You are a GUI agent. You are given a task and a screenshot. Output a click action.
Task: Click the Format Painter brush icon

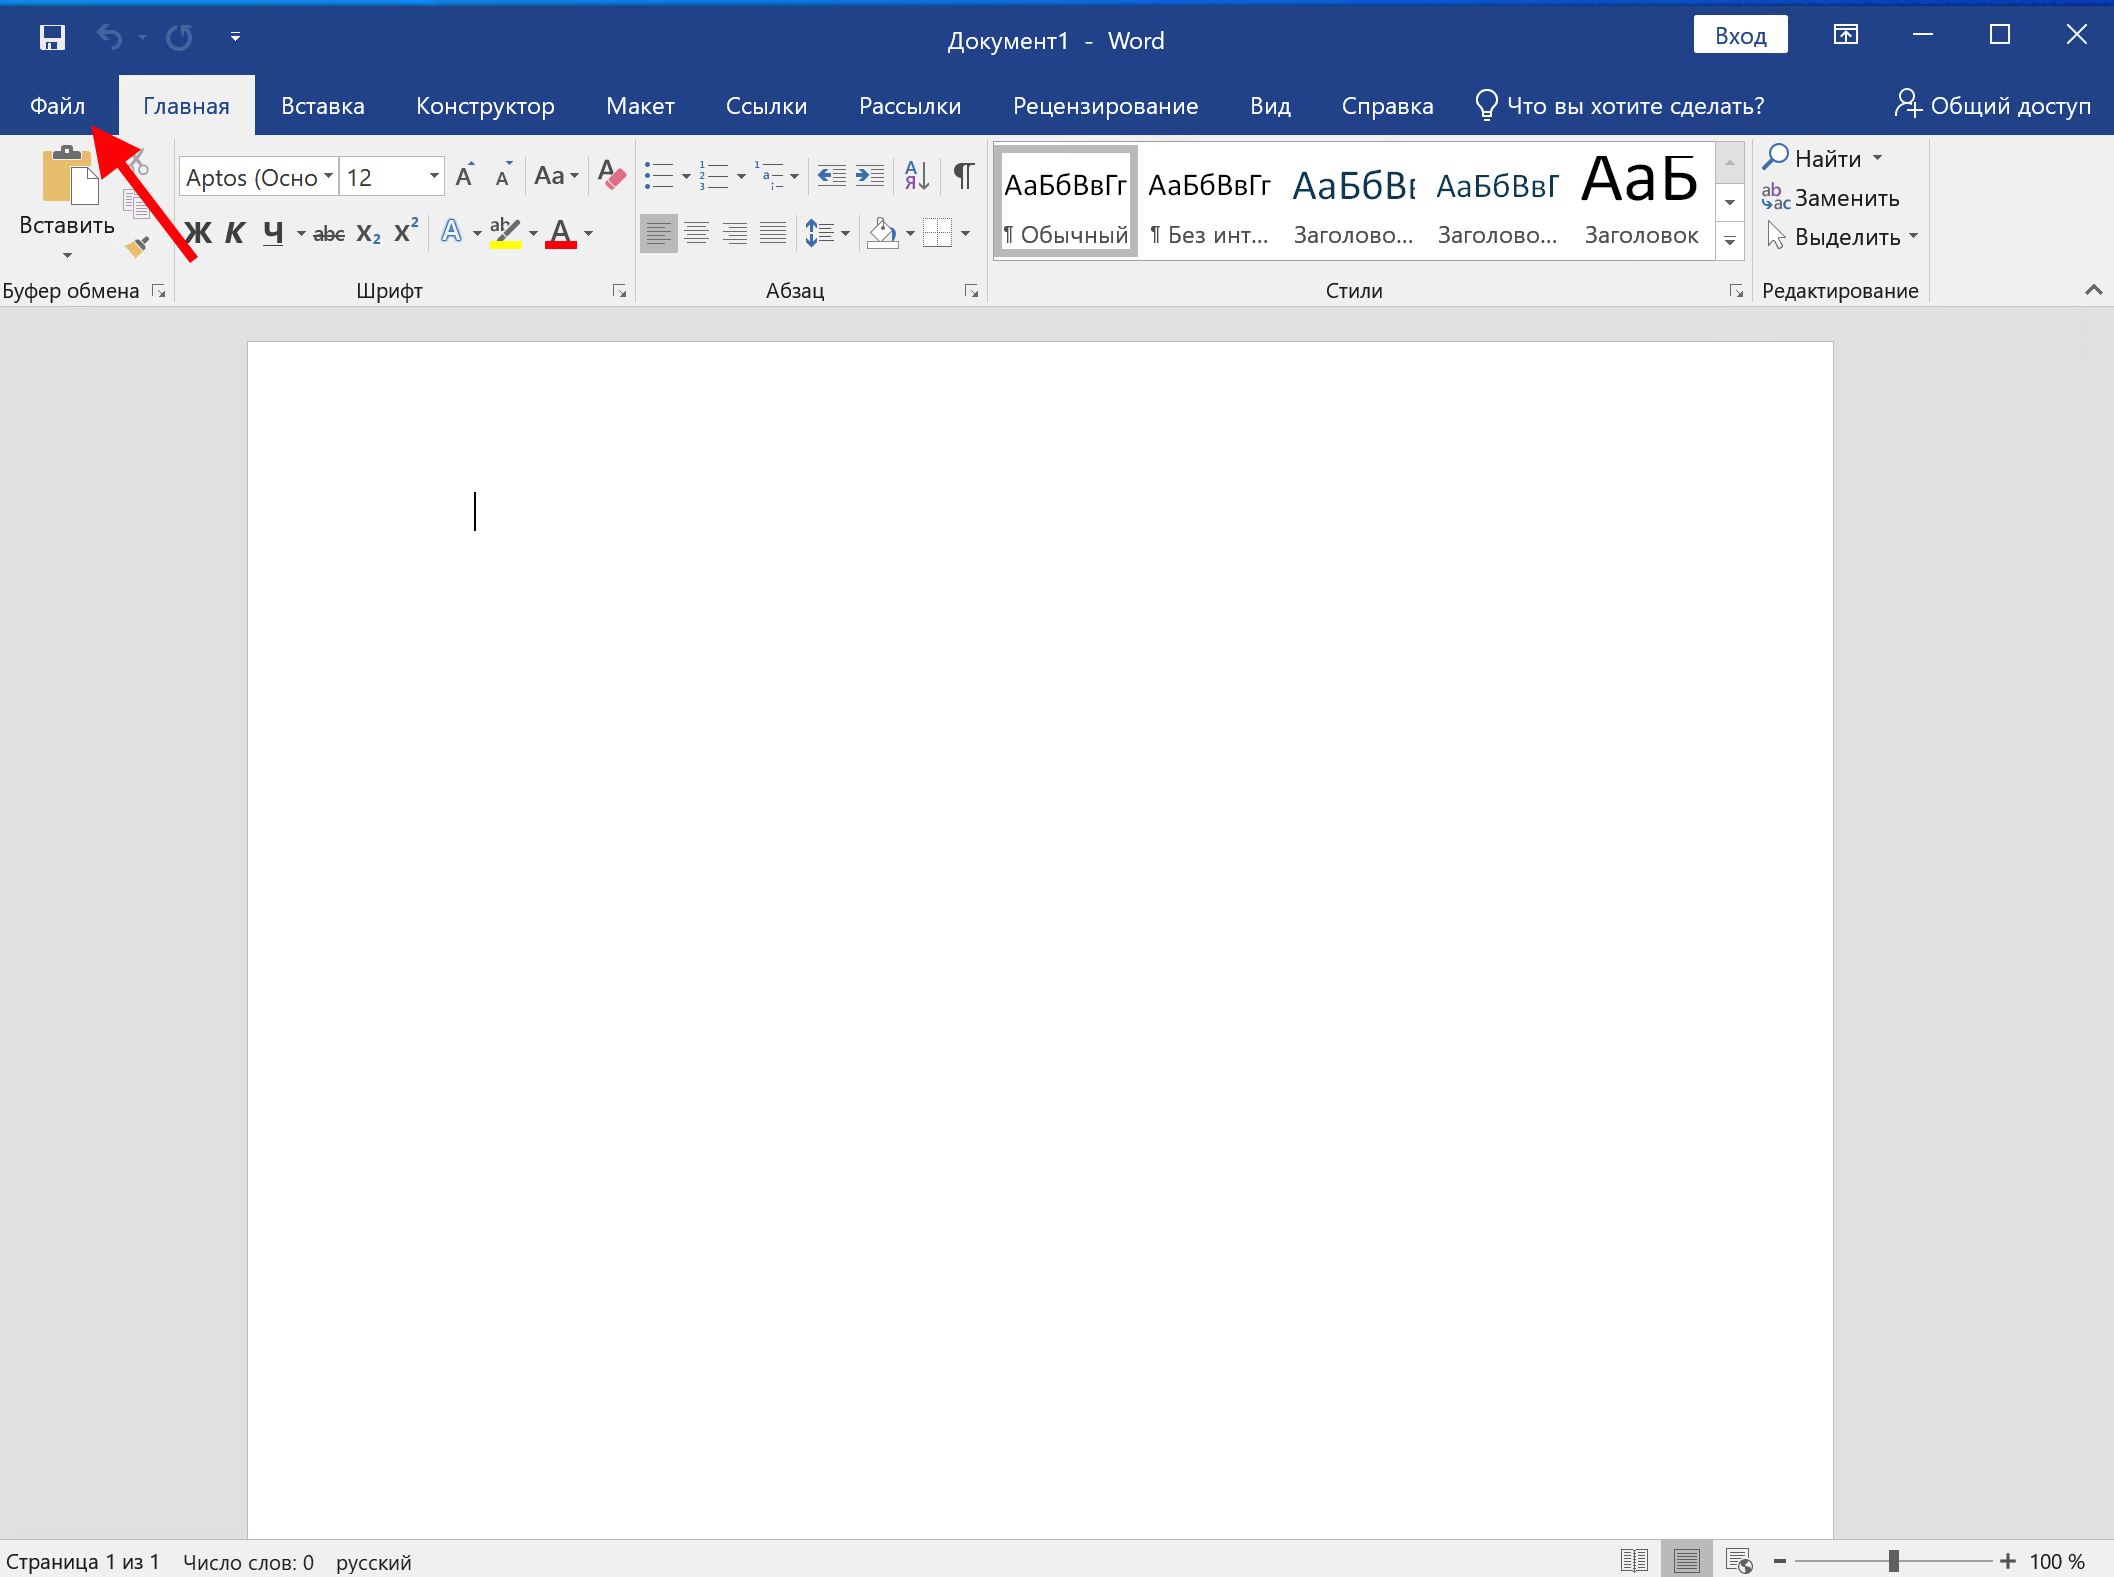(x=137, y=246)
